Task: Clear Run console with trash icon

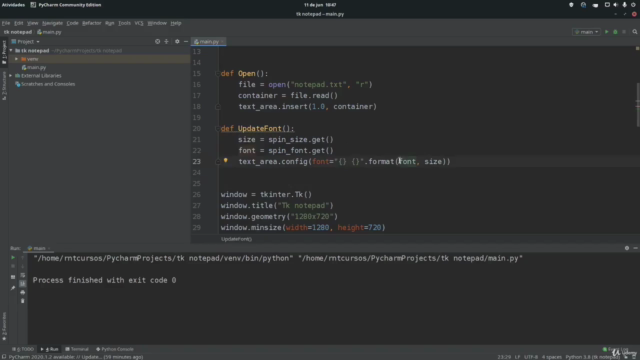Action: (22, 301)
